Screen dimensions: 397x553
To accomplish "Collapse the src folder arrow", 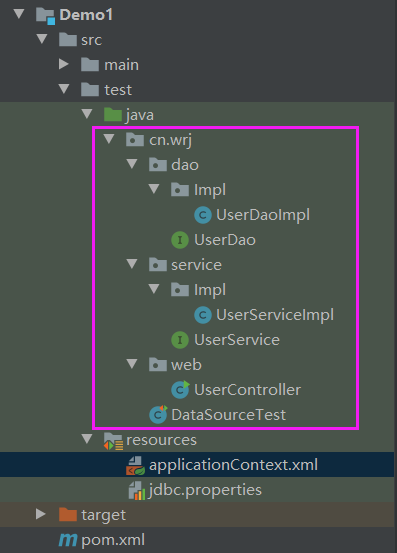I will pos(42,39).
